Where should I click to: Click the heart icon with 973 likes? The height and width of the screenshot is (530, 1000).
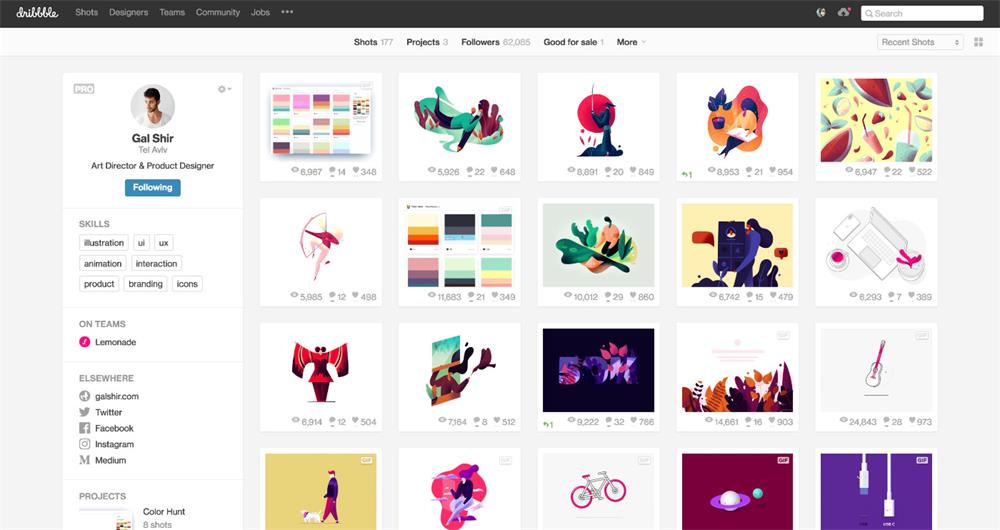[x=912, y=421]
